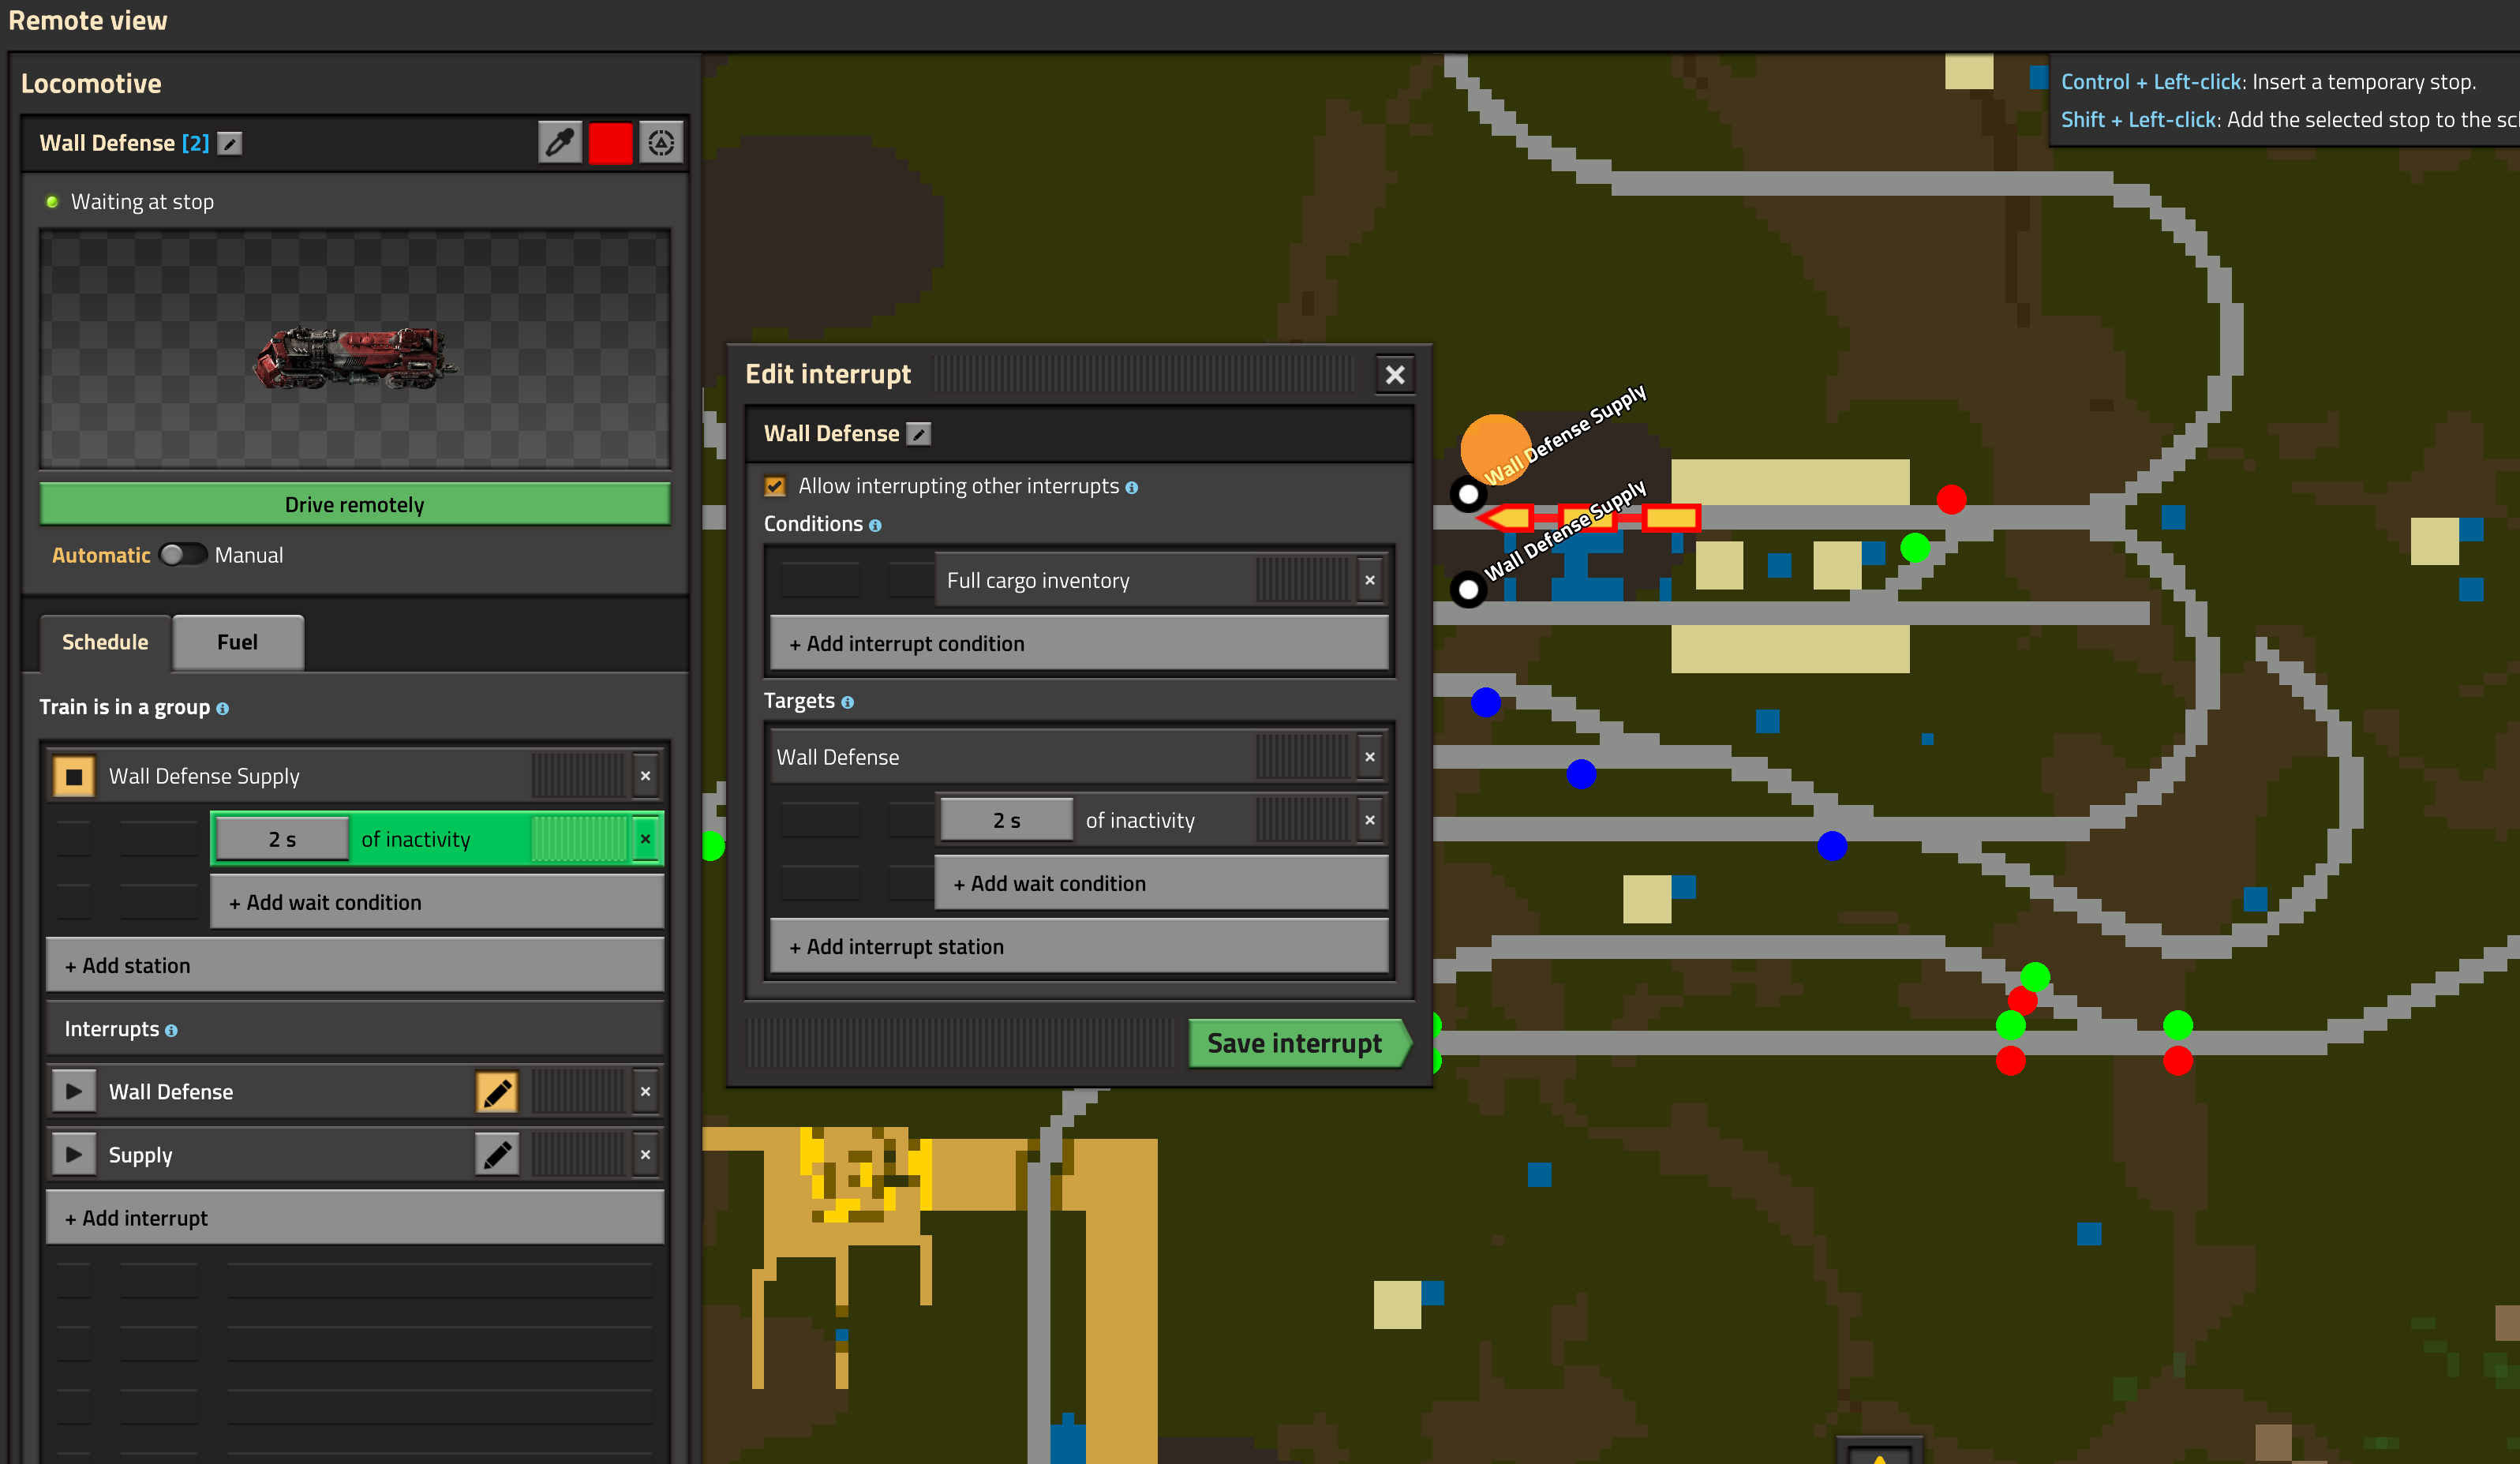
Task: Open the 2 s inactivity time in Targets
Action: click(x=1006, y=821)
